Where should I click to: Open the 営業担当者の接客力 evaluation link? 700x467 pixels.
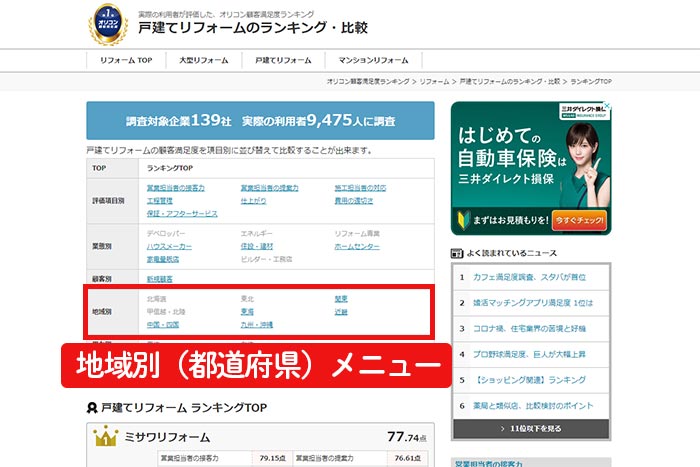(175, 188)
